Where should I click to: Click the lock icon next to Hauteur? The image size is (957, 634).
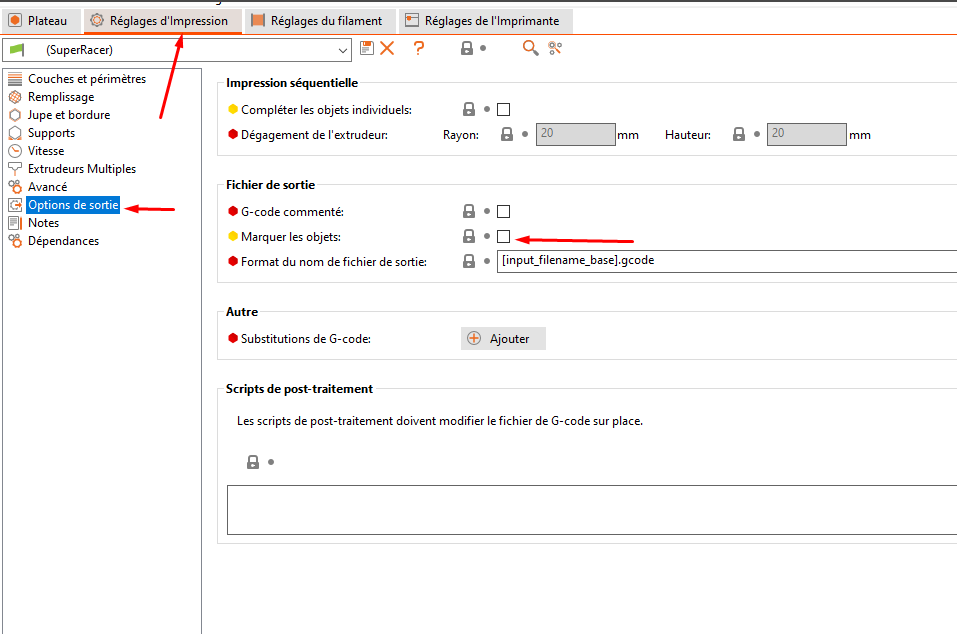(739, 134)
